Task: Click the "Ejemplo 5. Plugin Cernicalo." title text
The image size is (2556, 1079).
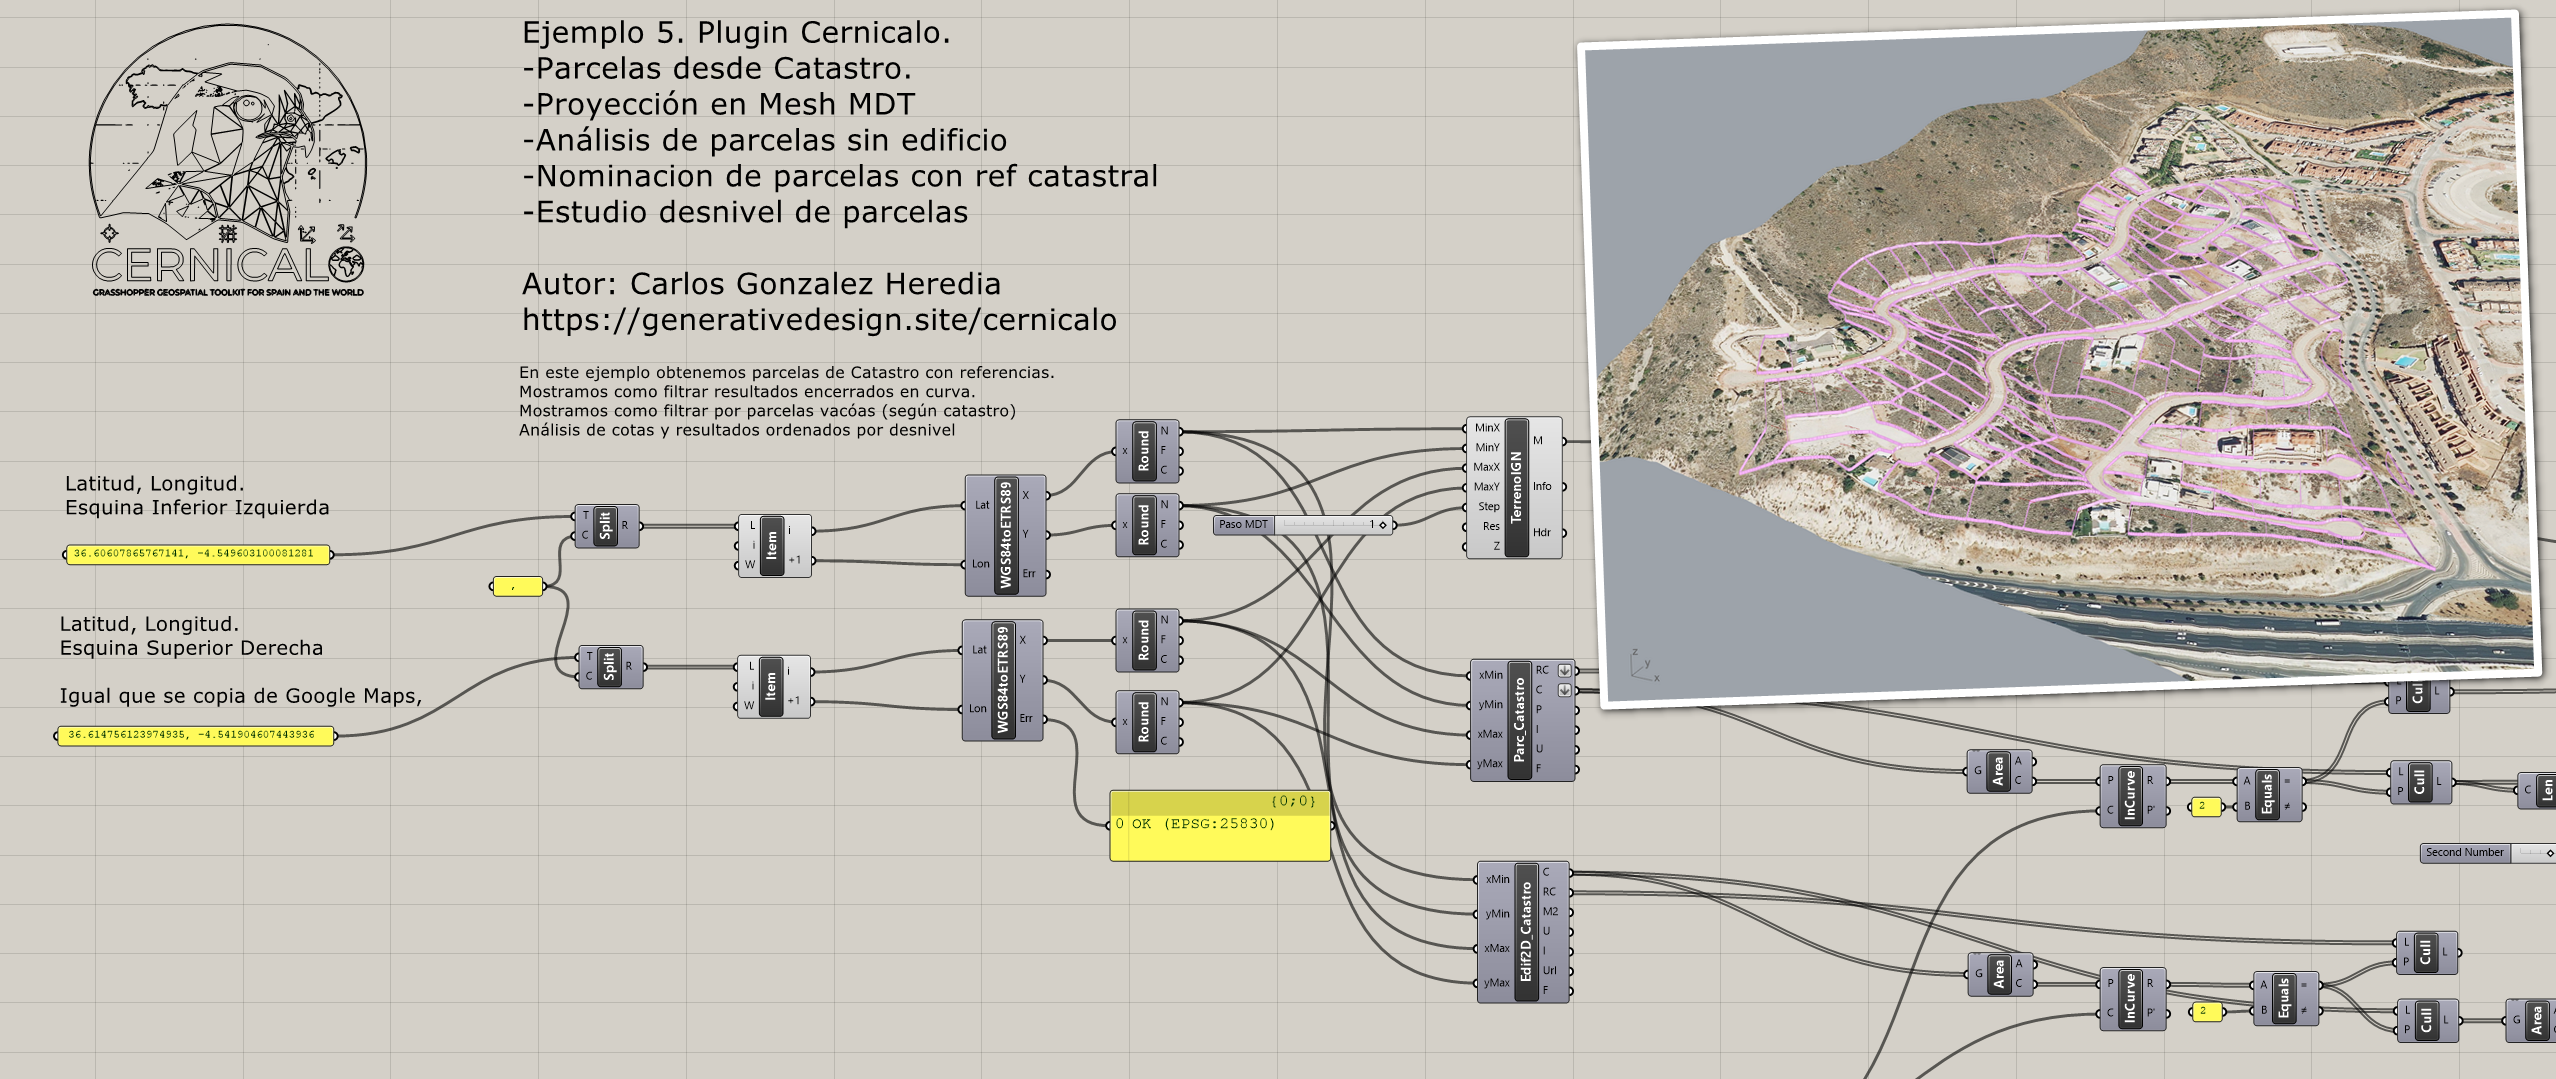Action: [736, 33]
